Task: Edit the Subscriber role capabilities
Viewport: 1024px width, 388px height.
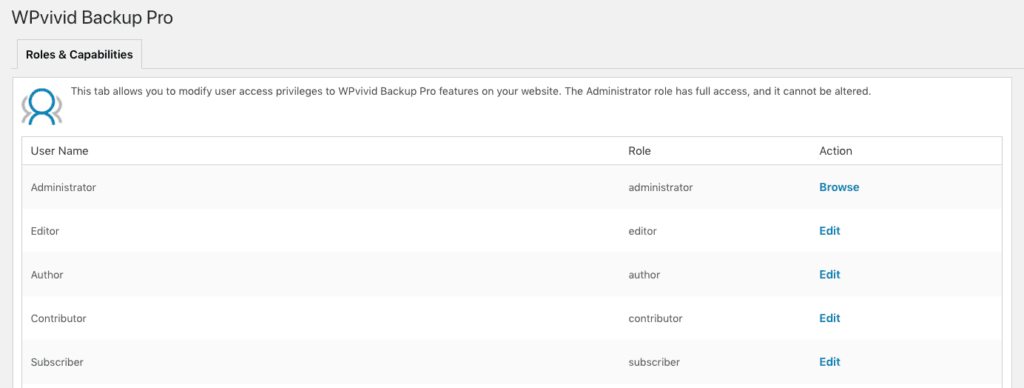Action: [x=829, y=362]
